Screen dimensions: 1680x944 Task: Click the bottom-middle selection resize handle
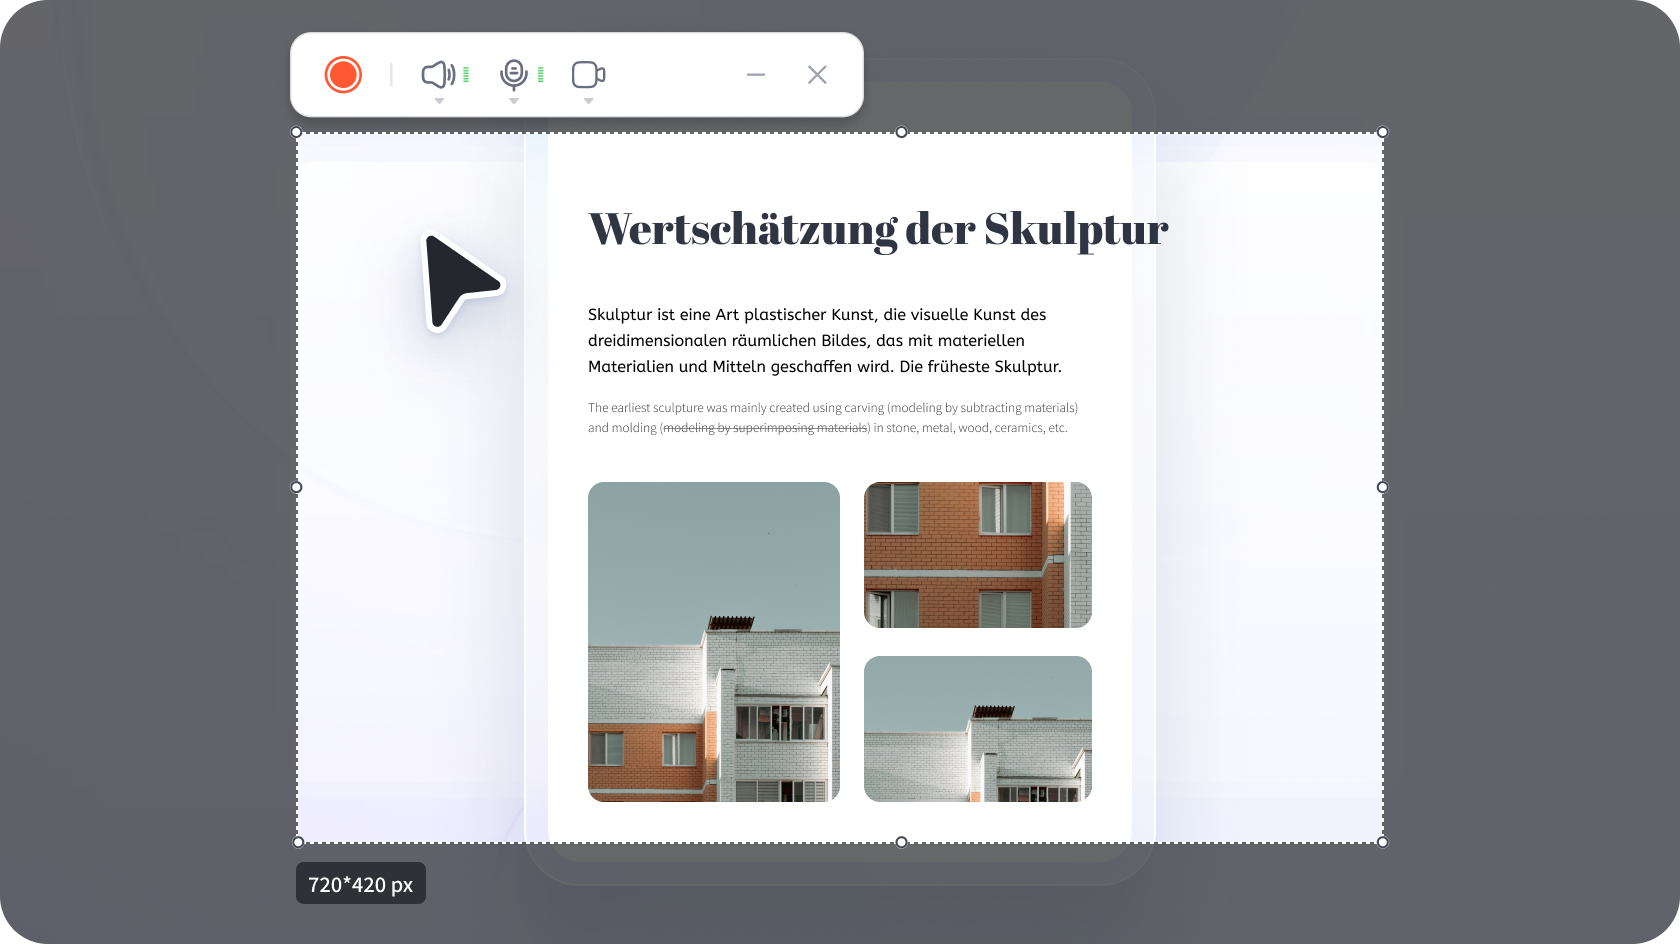[x=901, y=842]
